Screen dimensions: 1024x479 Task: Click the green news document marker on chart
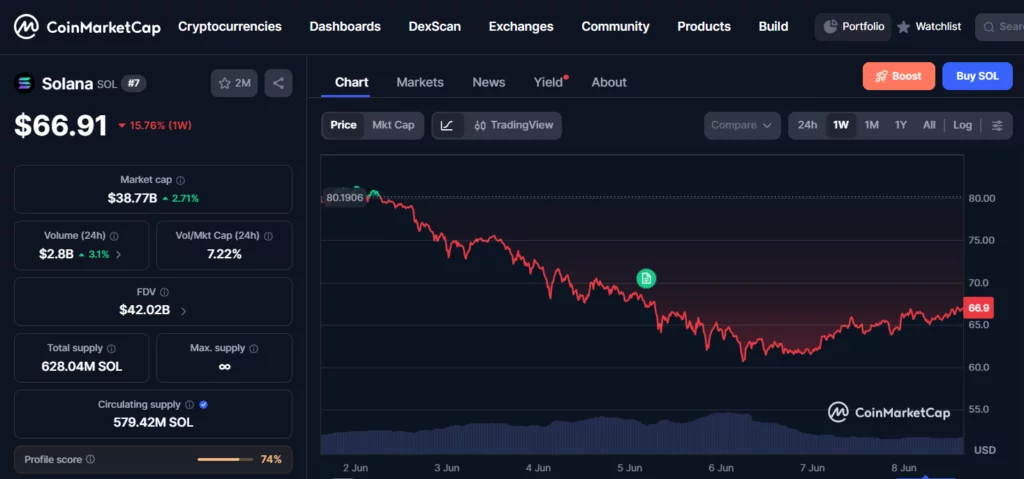tap(646, 279)
